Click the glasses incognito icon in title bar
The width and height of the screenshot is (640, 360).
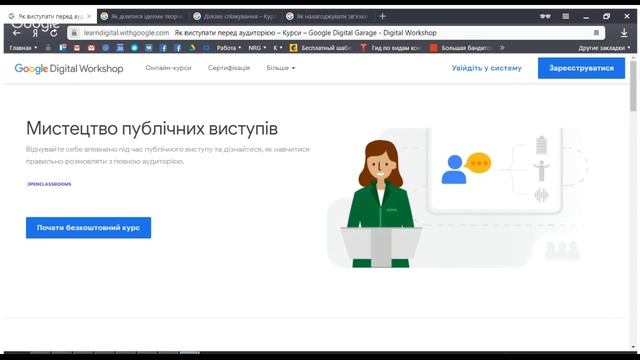[x=545, y=16]
